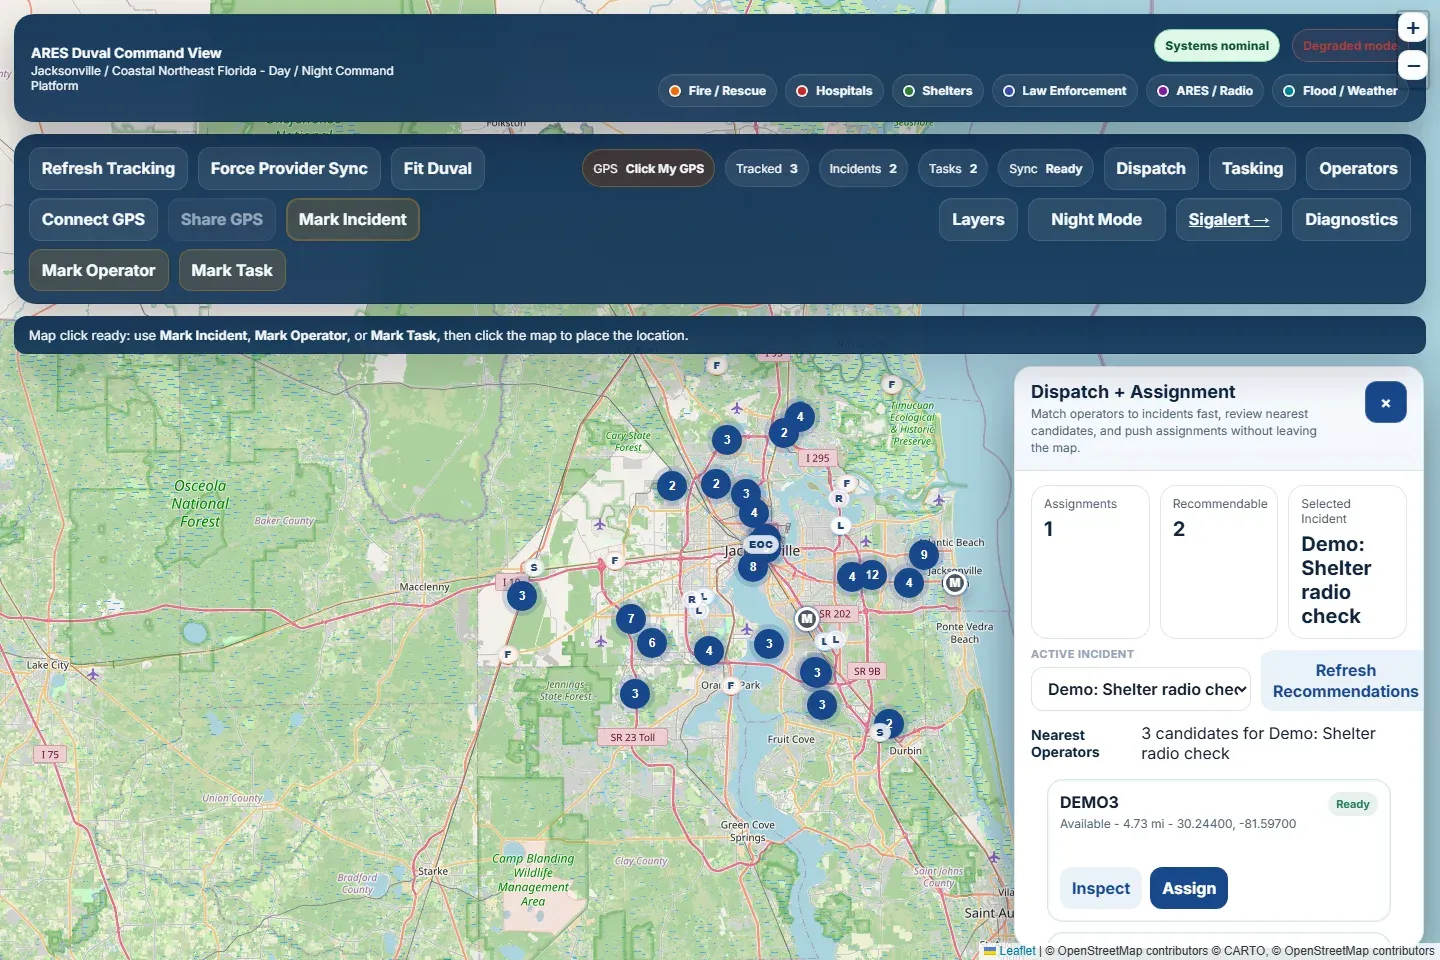This screenshot has height=960, width=1440.
Task: Toggle the Flood / Weather layer chip
Action: click(1340, 91)
